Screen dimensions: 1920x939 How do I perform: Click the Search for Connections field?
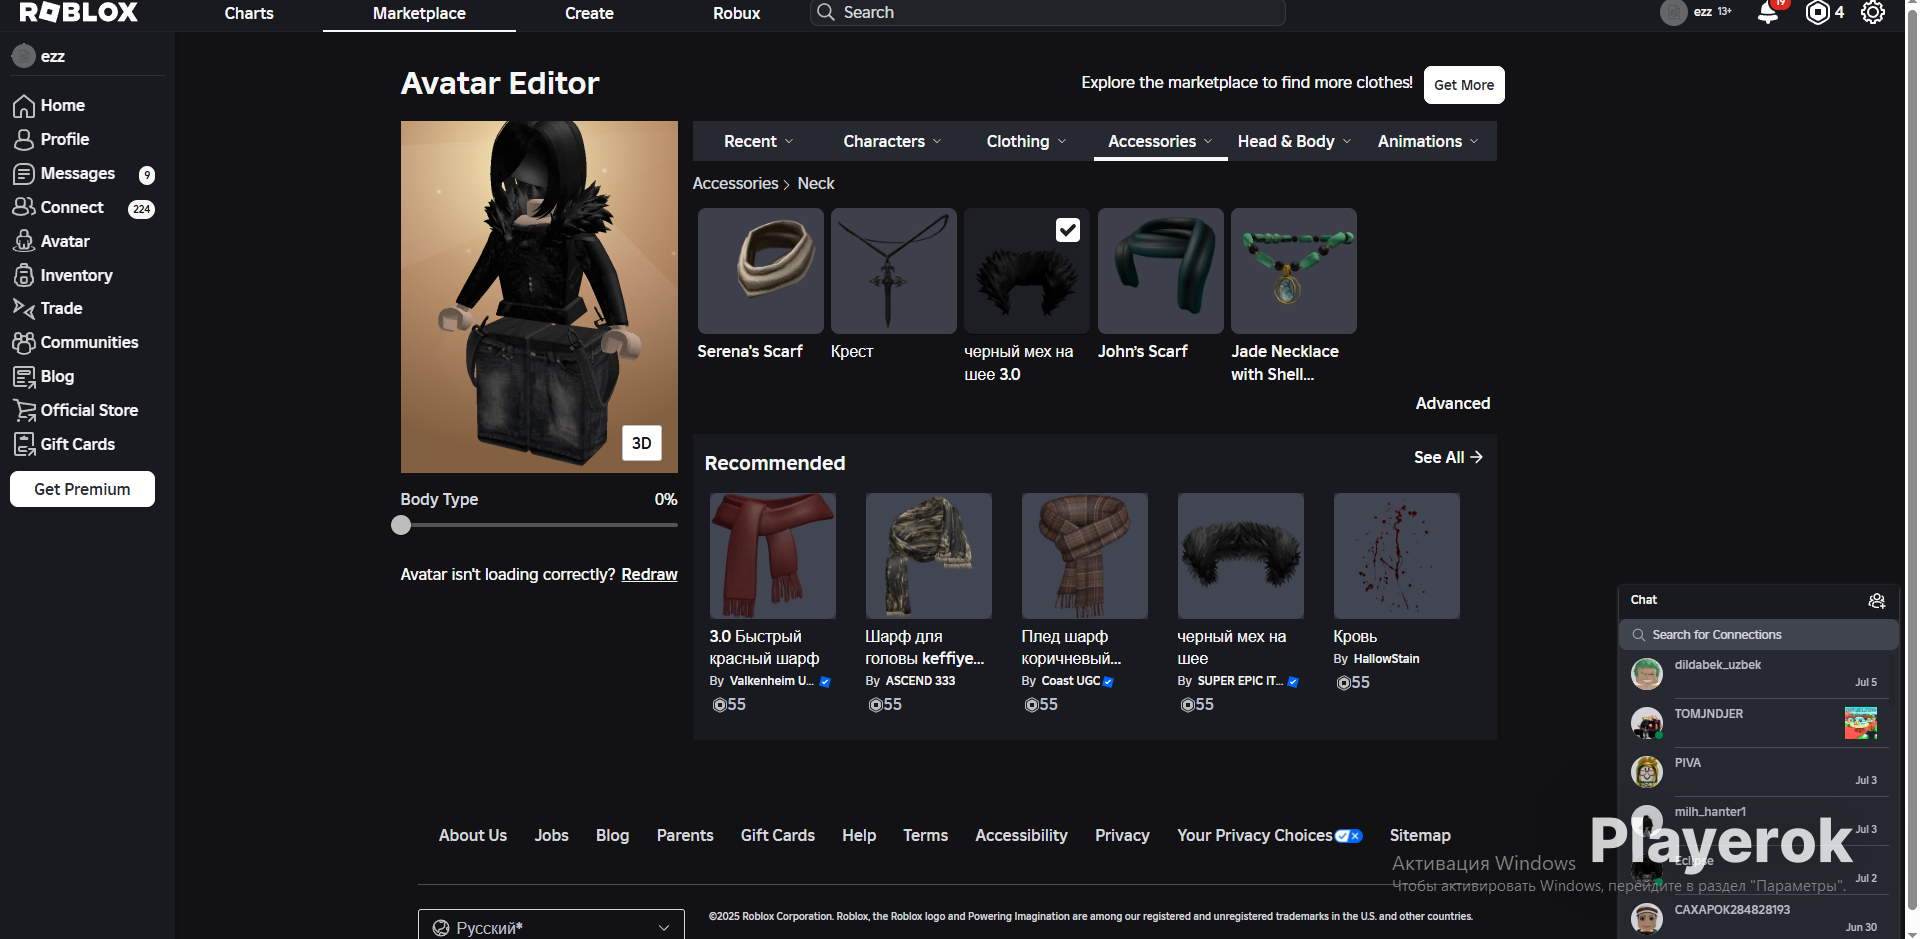(x=1758, y=635)
